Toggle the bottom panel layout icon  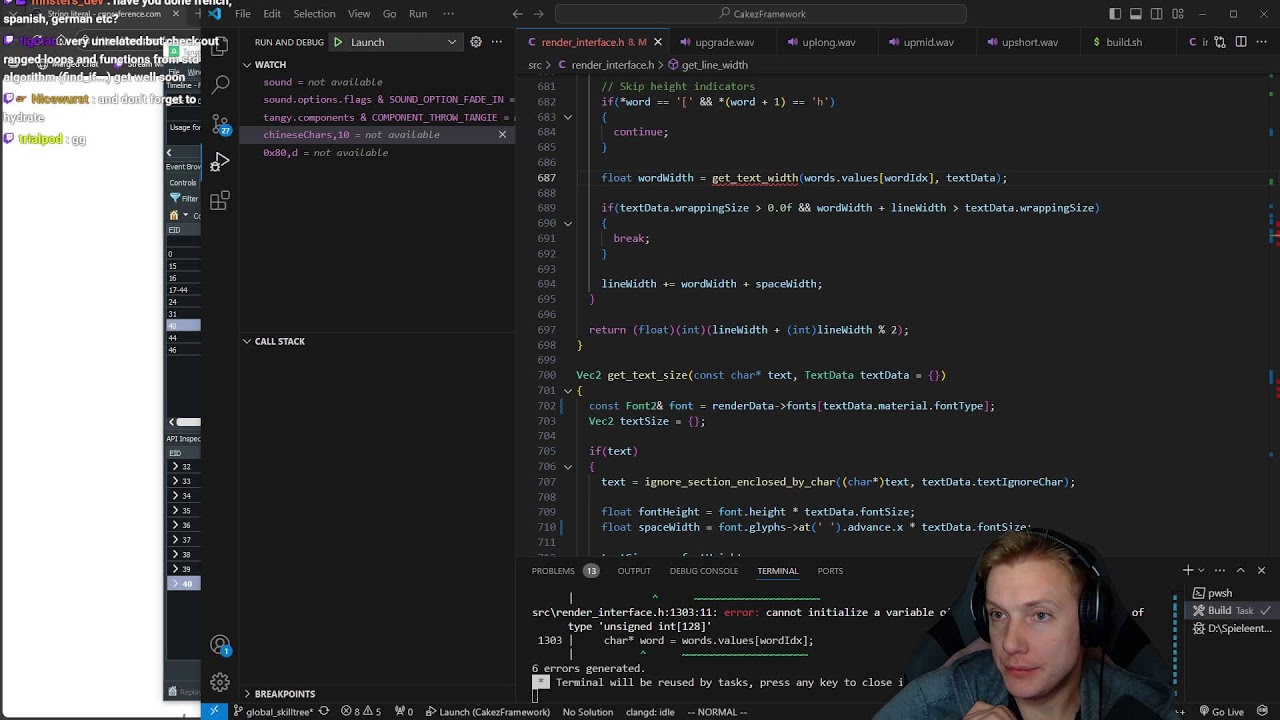coord(1136,14)
